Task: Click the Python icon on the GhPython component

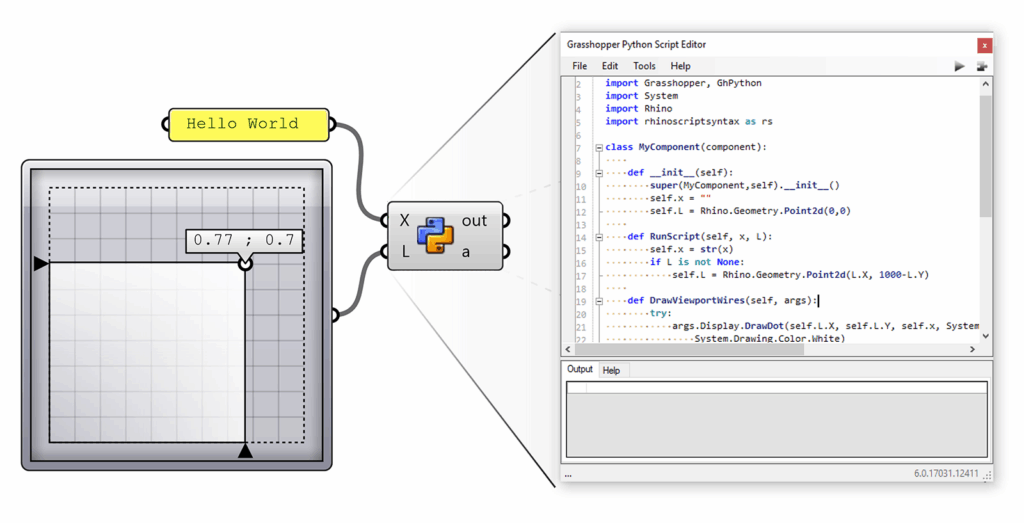Action: [x=435, y=236]
